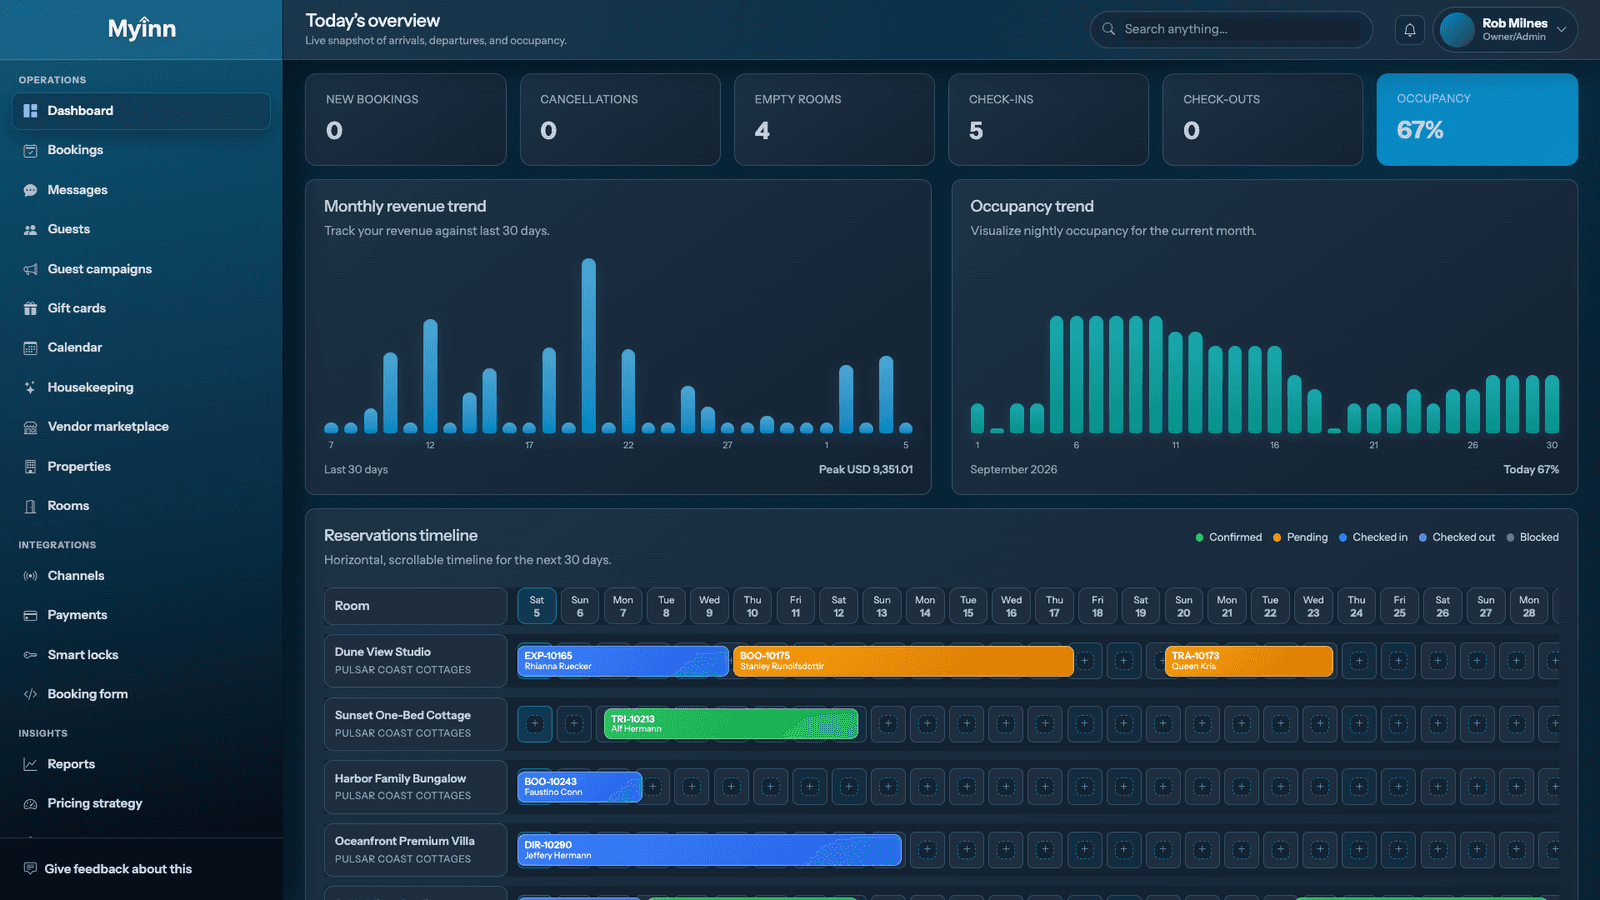Select the Sat 5 date column header
Screen dimensions: 1600x900
coord(537,606)
